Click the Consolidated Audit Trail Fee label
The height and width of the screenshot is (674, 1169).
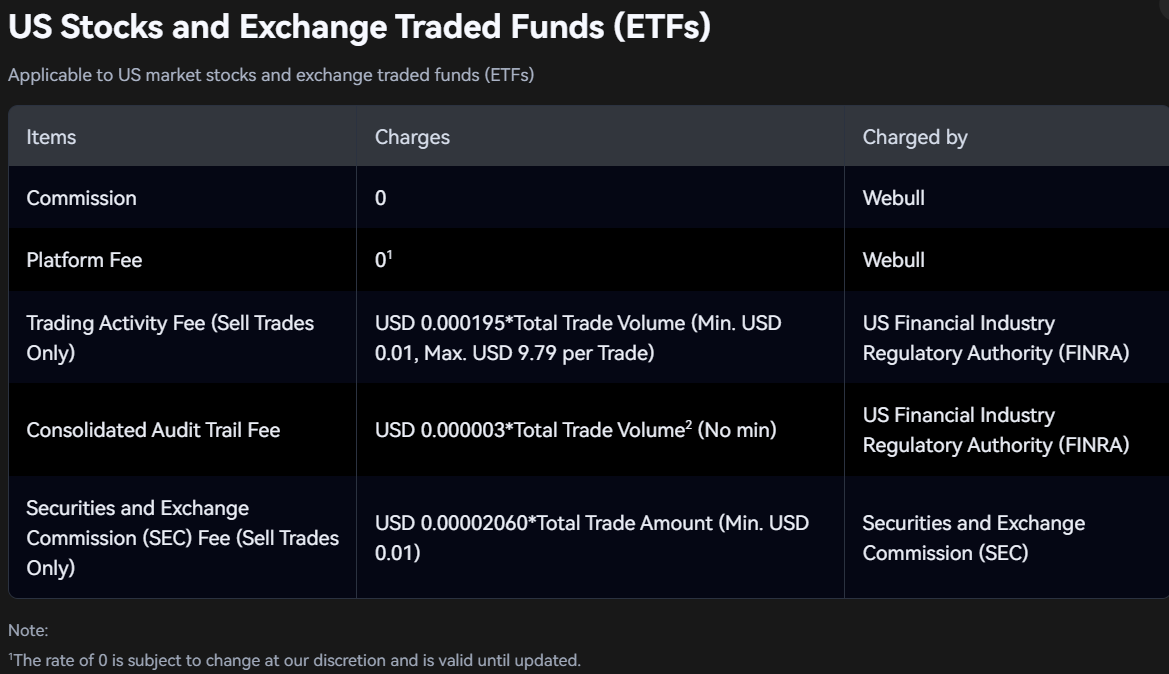click(153, 430)
